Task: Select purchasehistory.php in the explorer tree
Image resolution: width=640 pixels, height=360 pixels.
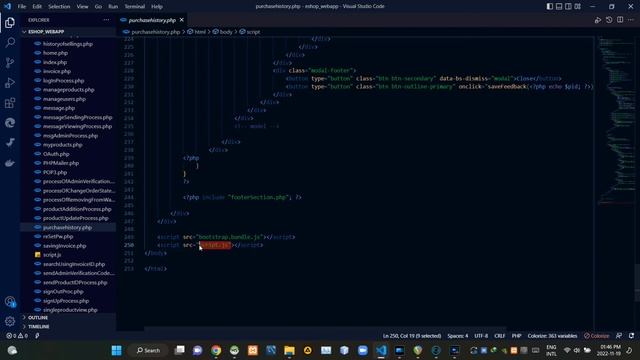Action: (67, 227)
